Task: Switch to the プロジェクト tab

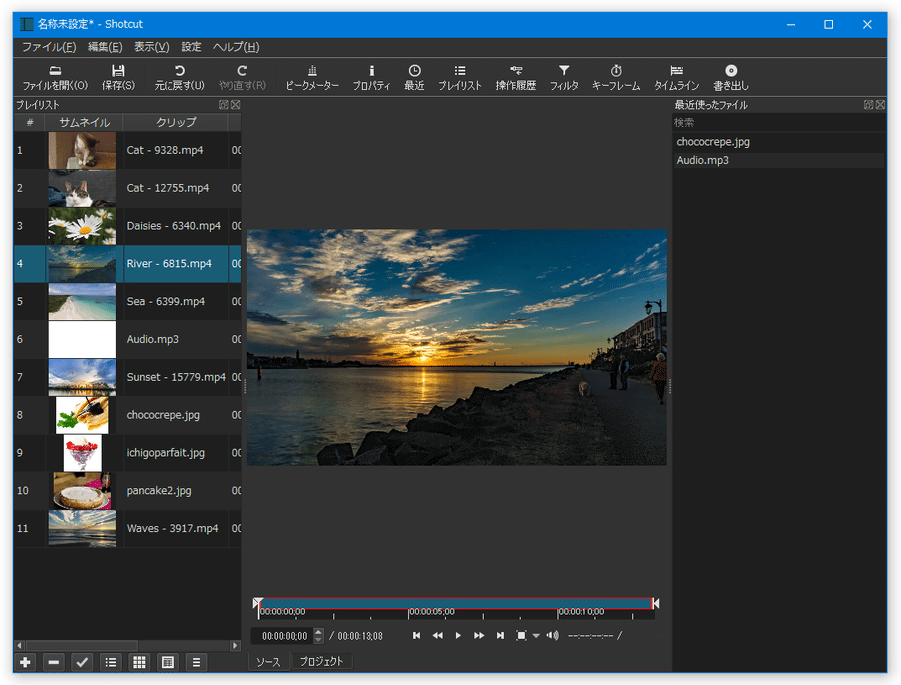Action: point(321,661)
